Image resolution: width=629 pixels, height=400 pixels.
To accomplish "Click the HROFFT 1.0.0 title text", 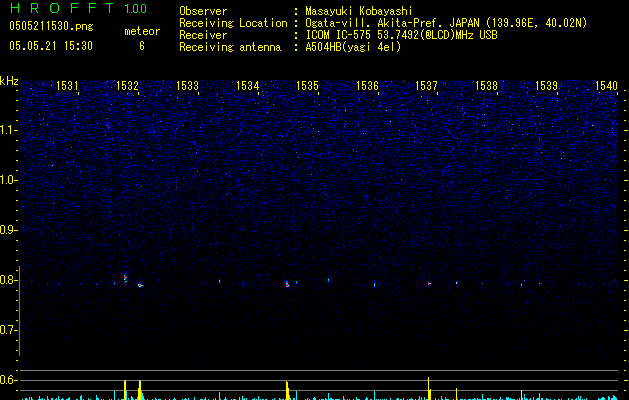I will (78, 8).
